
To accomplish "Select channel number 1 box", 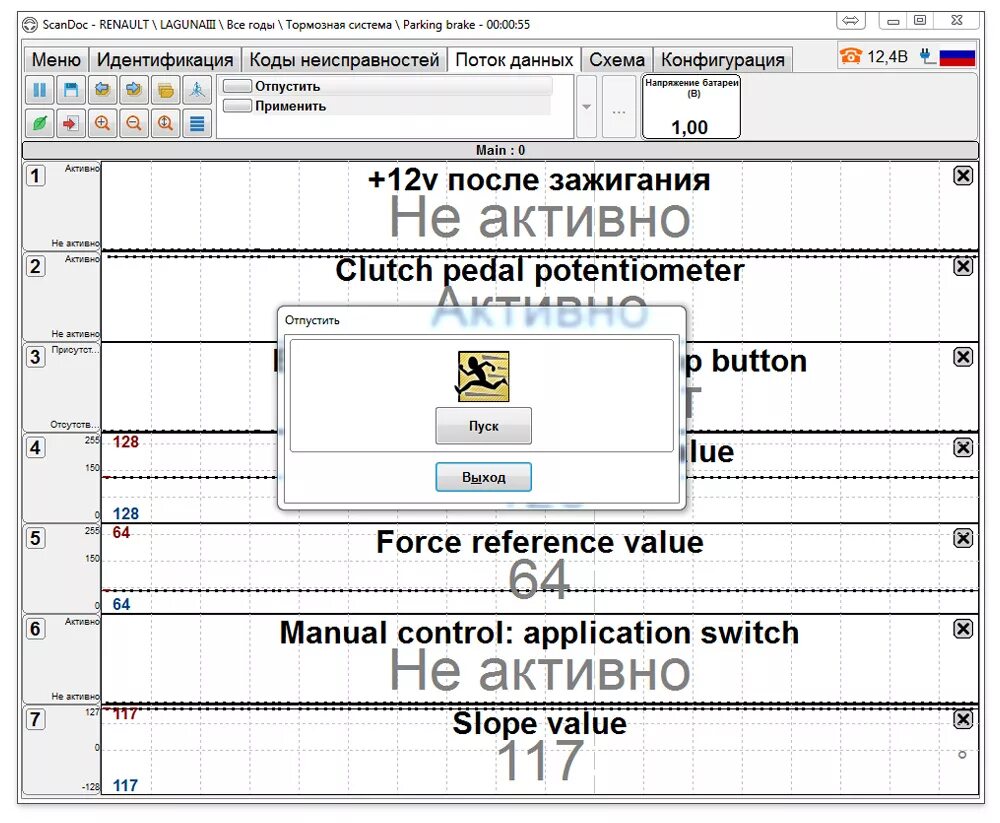I will coord(36,175).
